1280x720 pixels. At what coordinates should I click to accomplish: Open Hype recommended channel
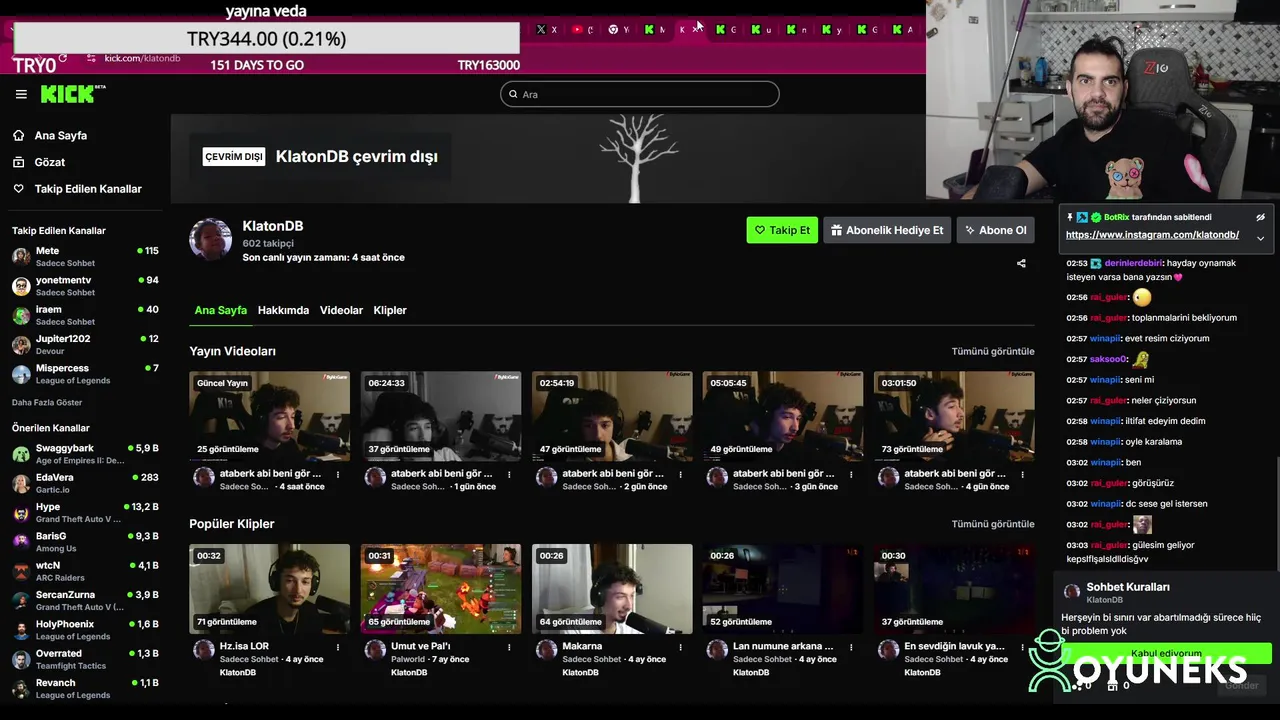click(84, 513)
